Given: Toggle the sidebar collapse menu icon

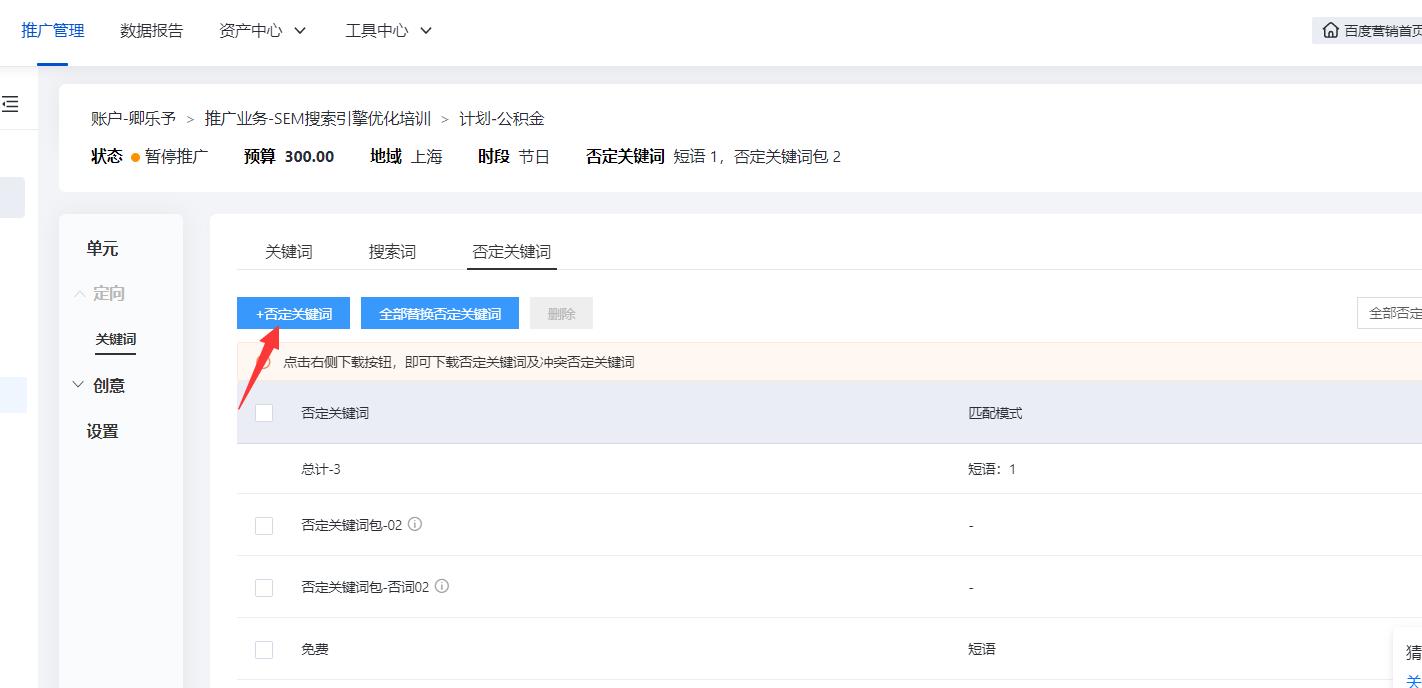Looking at the screenshot, I should (x=10, y=104).
